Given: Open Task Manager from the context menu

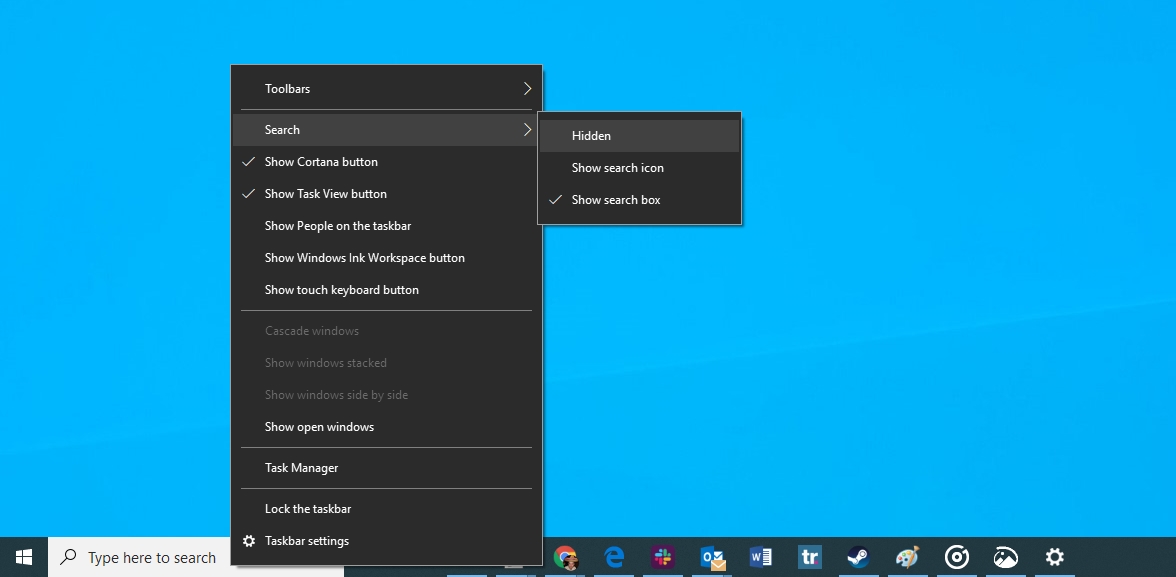Looking at the screenshot, I should tap(301, 468).
